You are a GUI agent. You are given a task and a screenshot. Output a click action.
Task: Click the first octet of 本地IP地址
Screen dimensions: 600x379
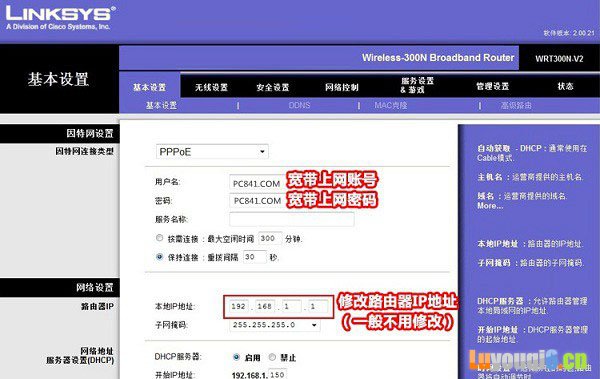tap(238, 306)
